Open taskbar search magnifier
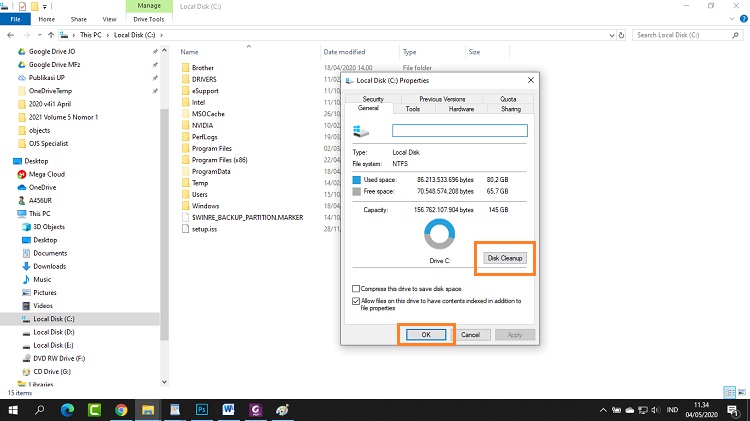The height and width of the screenshot is (421, 750). pos(40,410)
